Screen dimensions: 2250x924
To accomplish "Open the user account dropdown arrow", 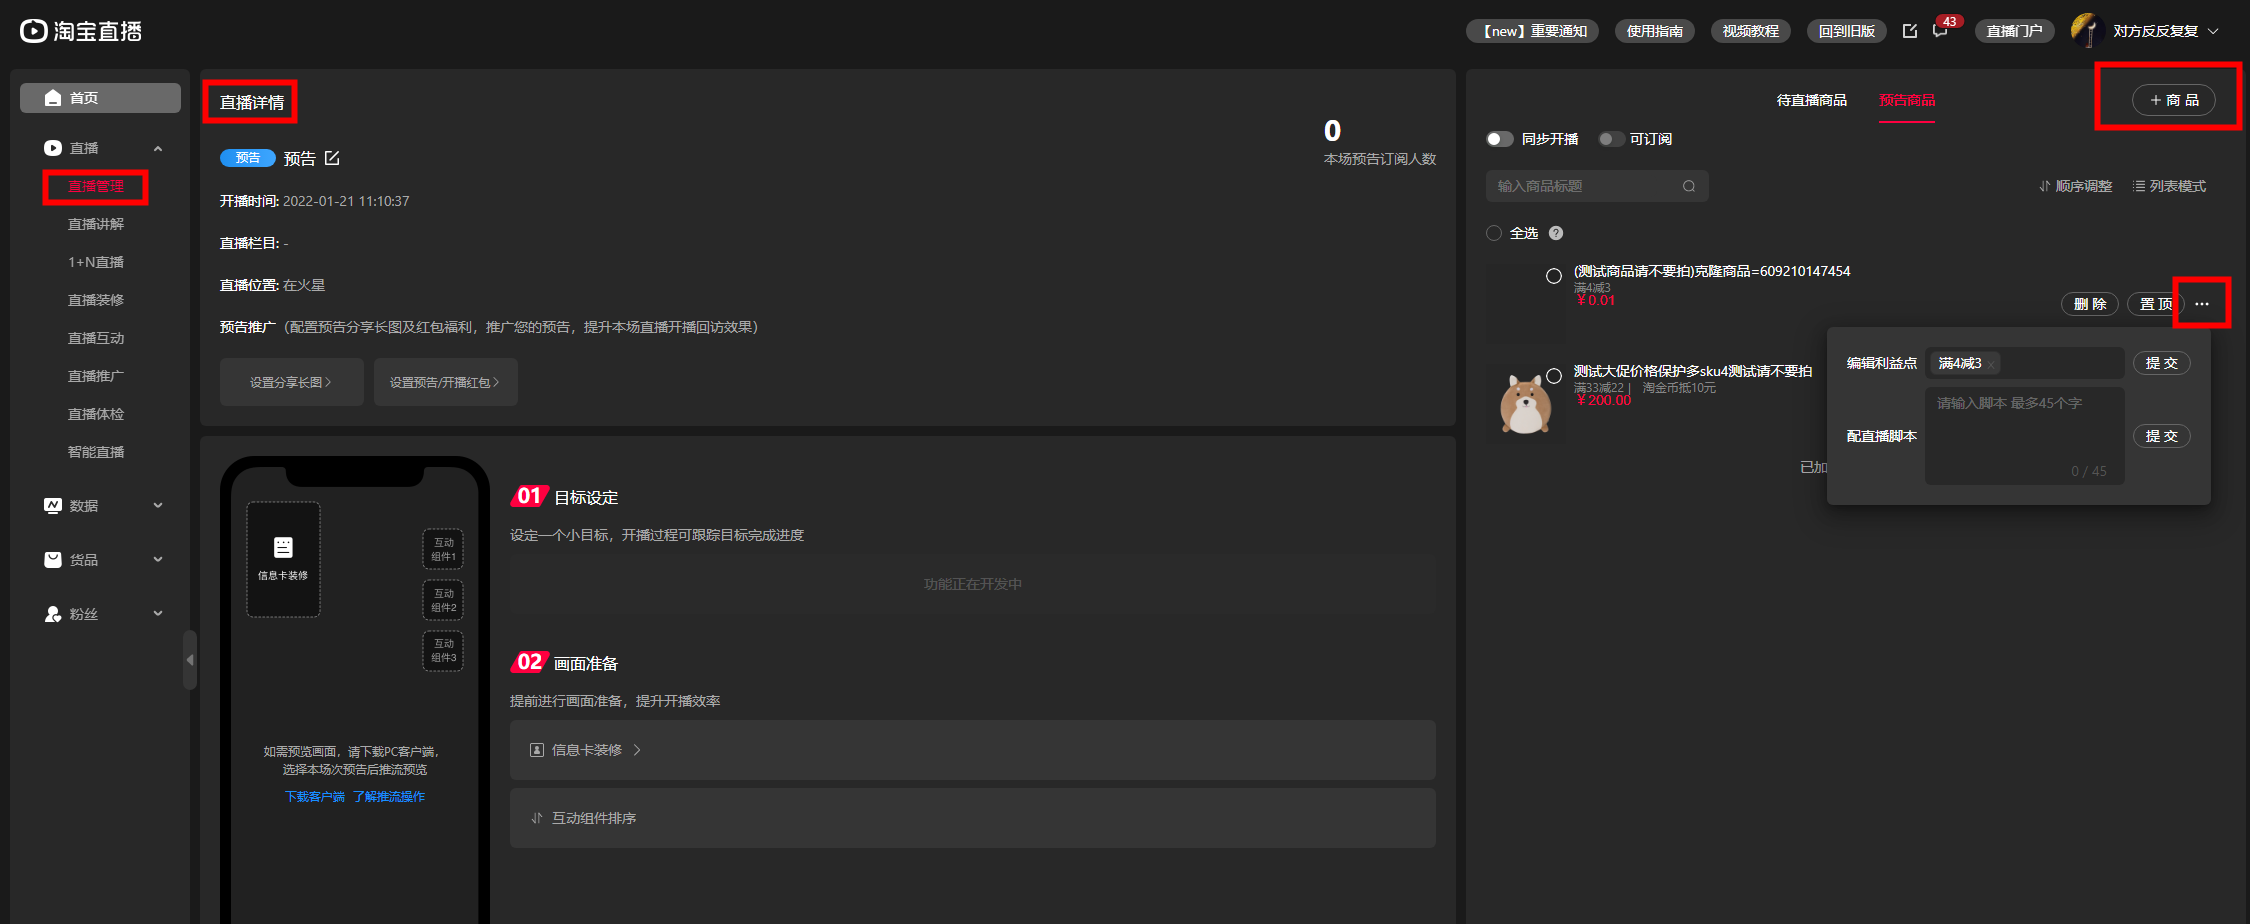I will [x=2213, y=31].
